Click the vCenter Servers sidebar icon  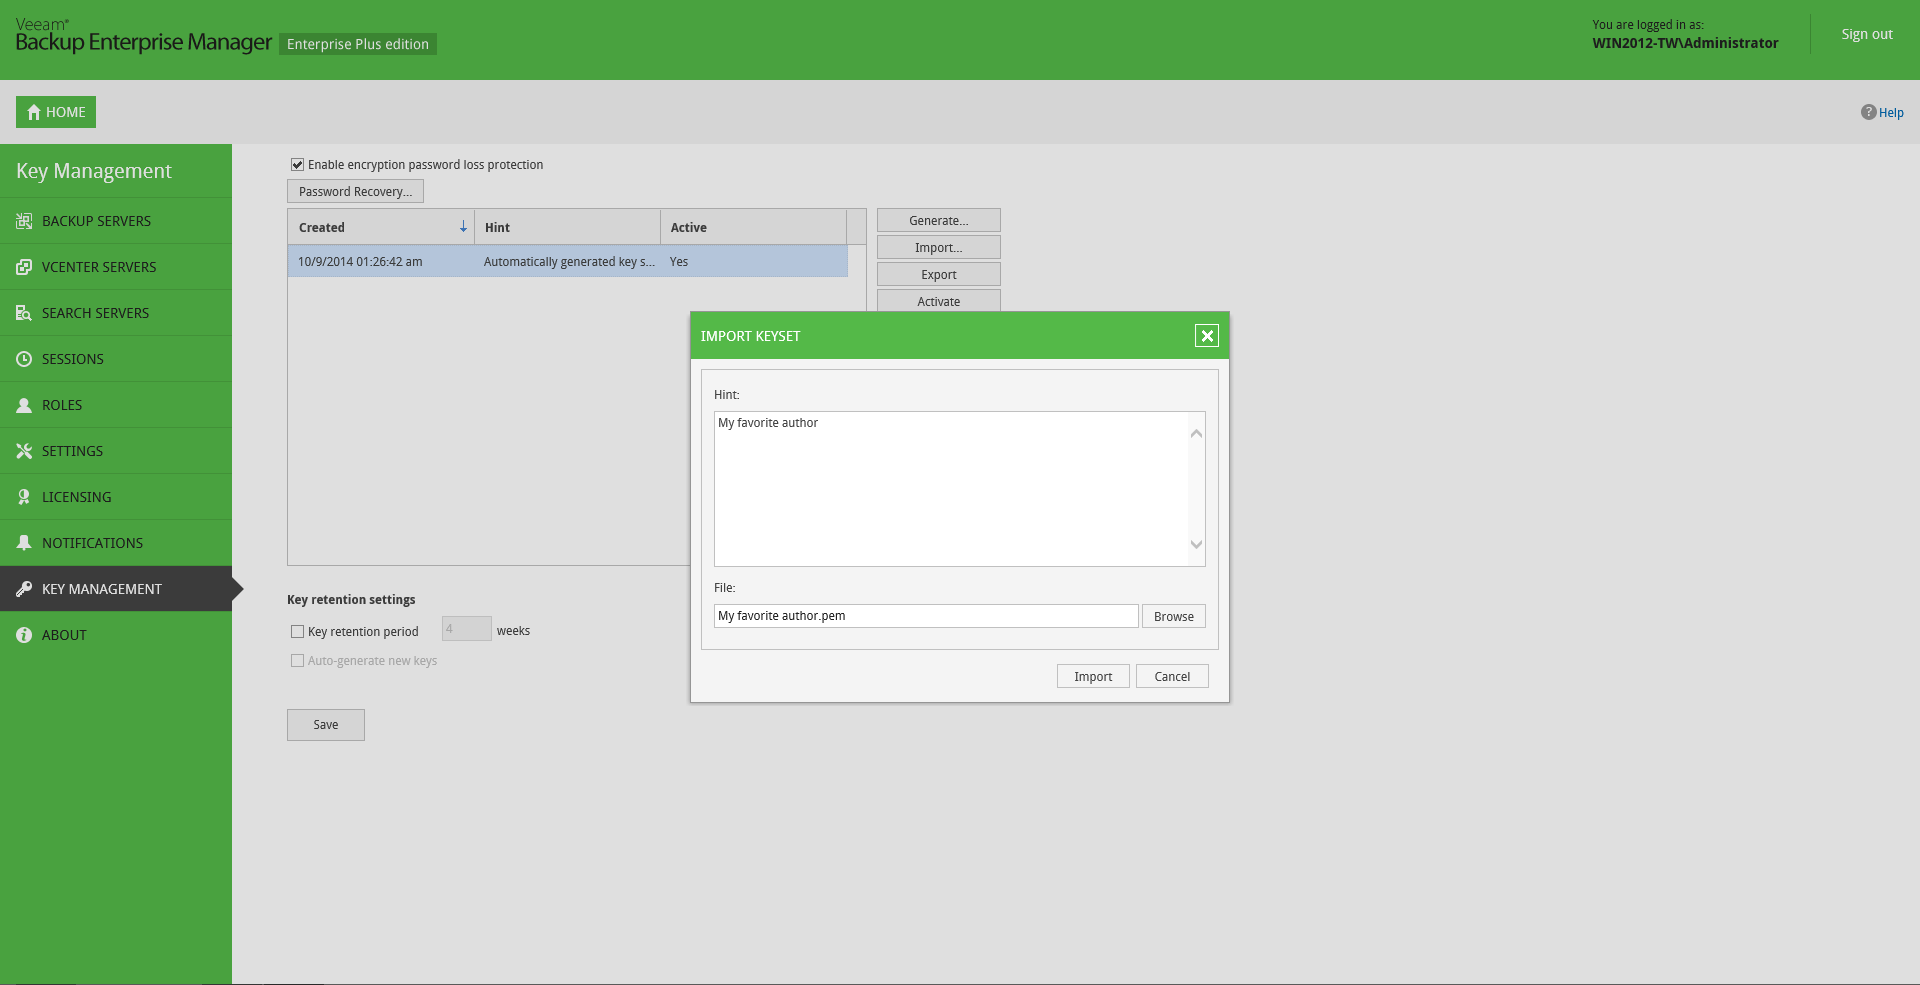(24, 267)
